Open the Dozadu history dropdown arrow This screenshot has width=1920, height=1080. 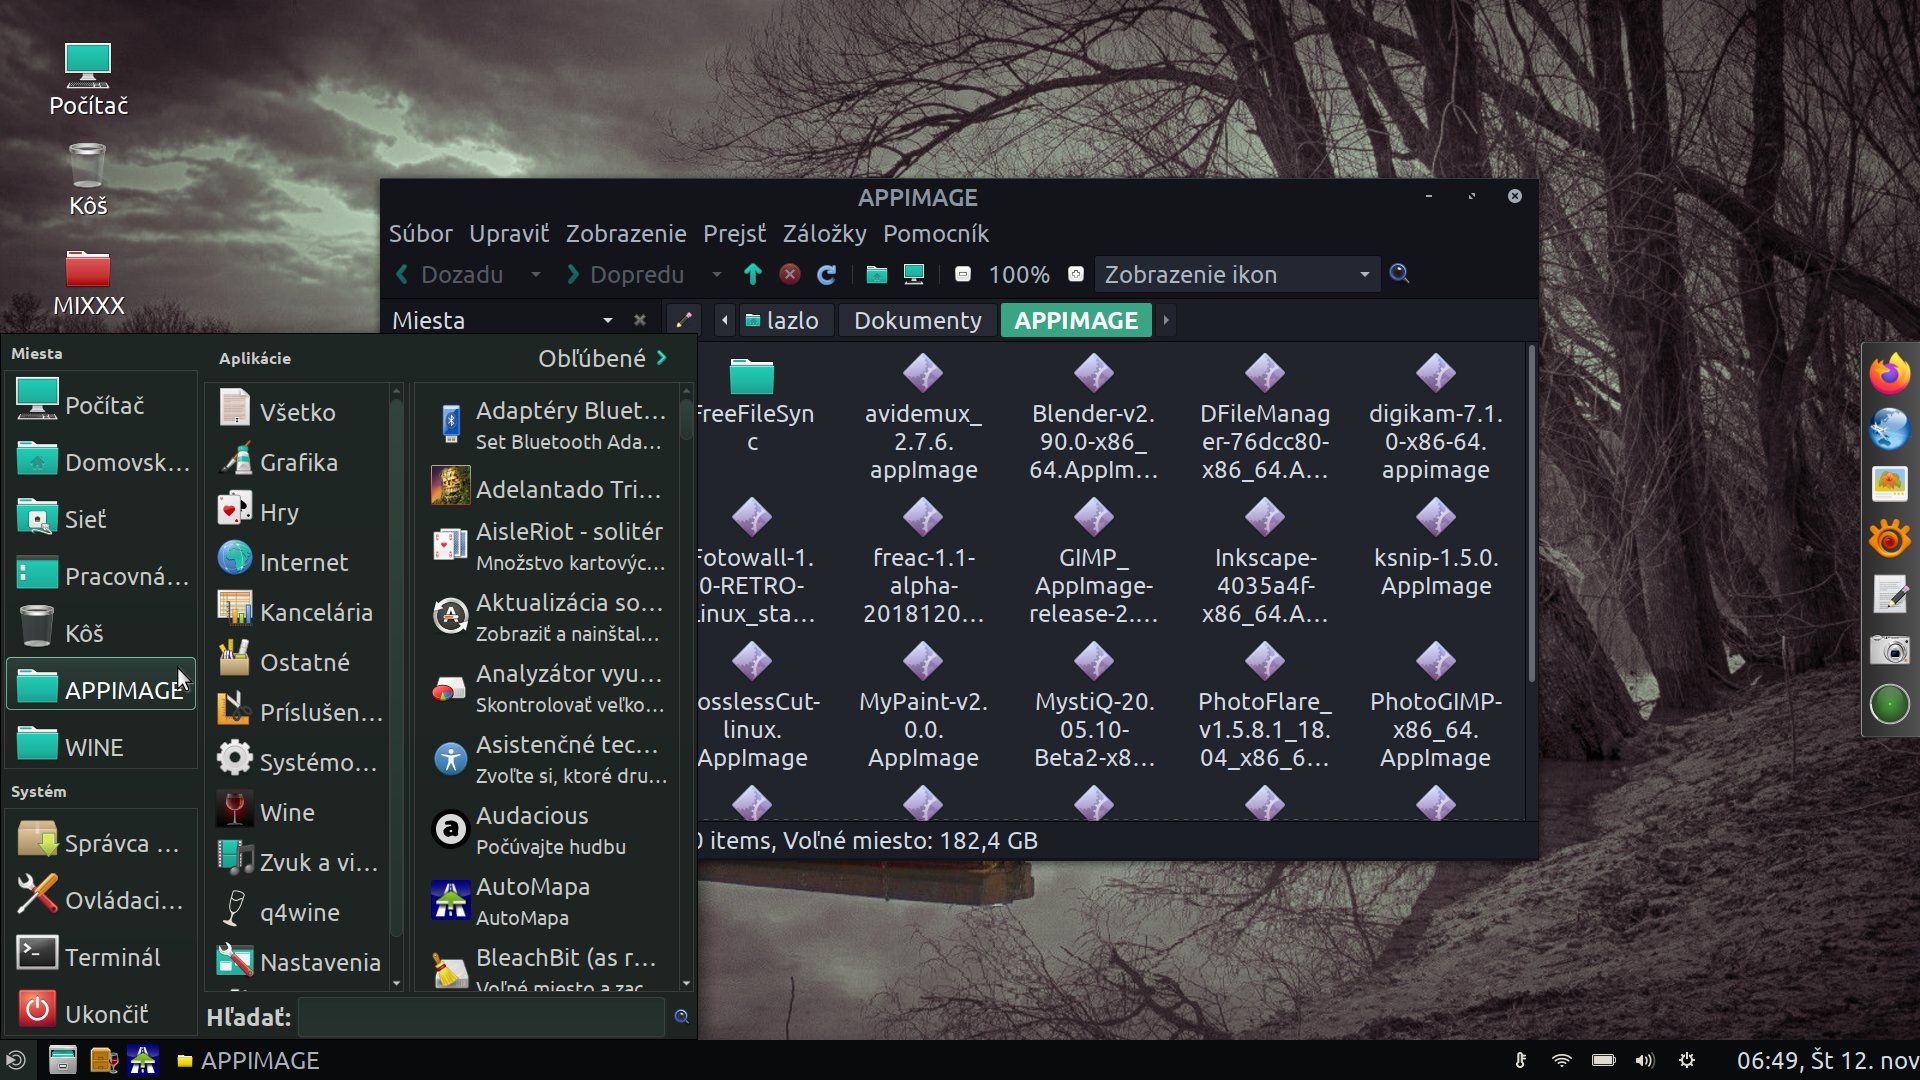536,274
